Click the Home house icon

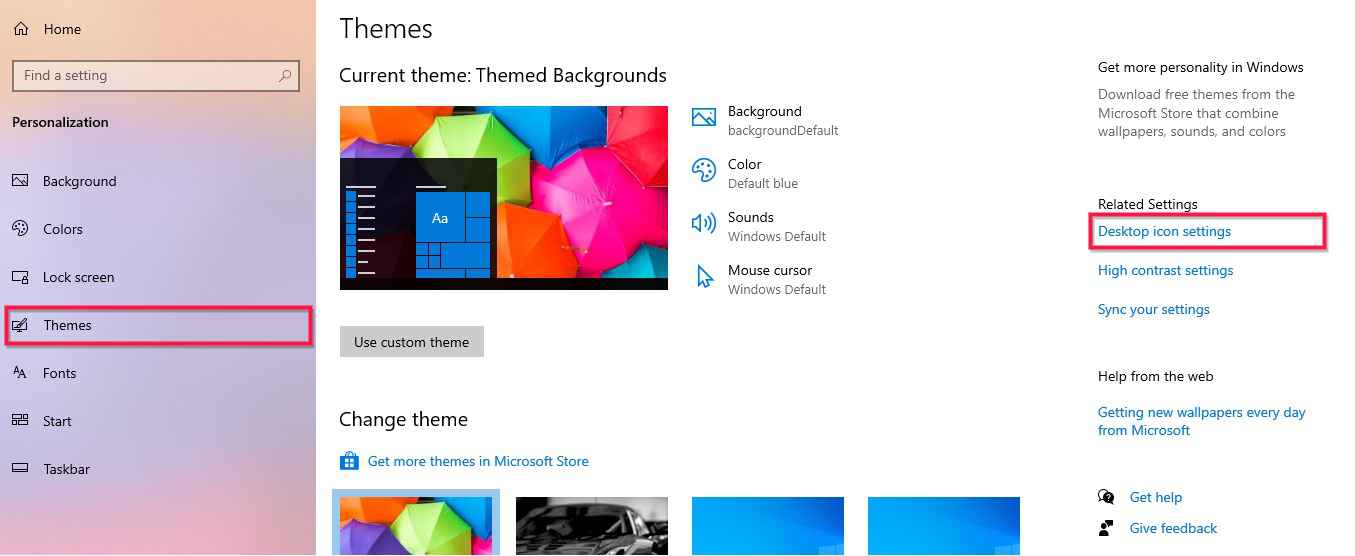(21, 29)
